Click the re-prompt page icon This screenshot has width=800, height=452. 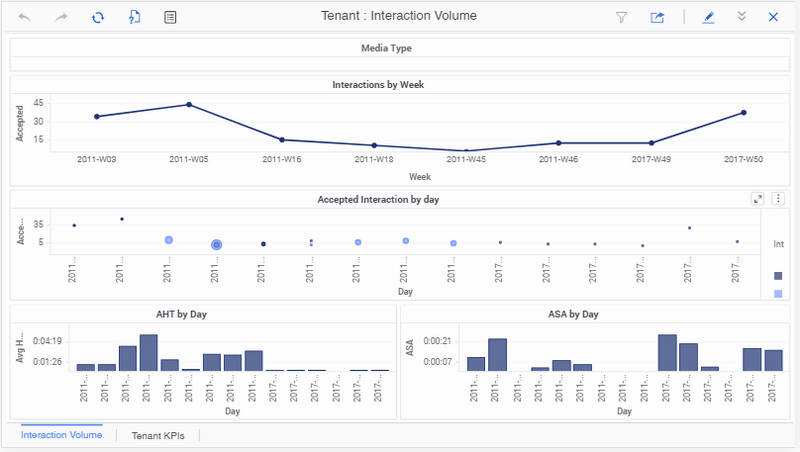pos(134,17)
